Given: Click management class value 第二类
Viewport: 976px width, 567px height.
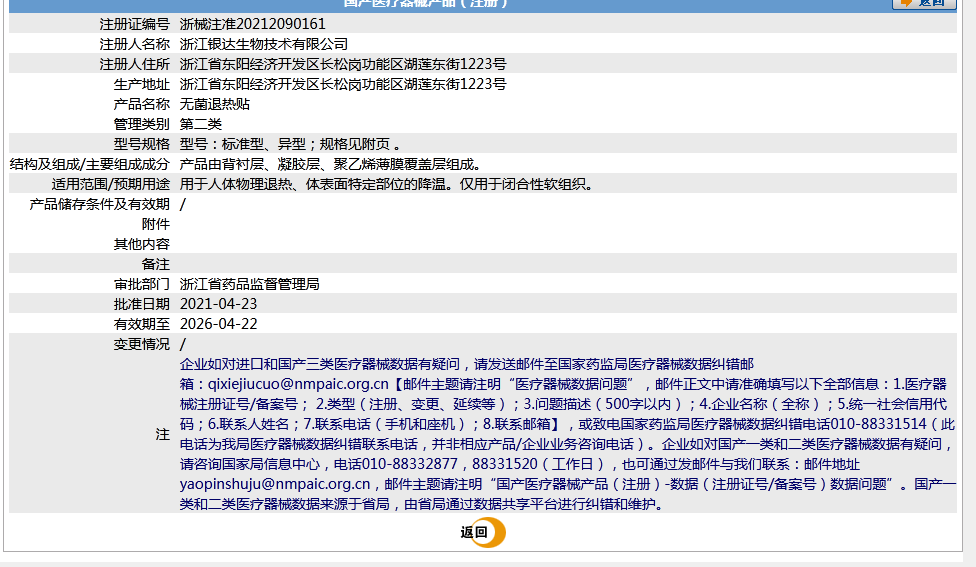Looking at the screenshot, I should (201, 124).
